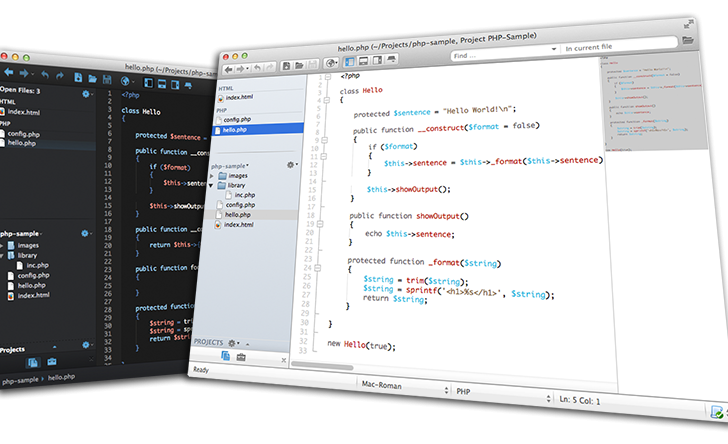The width and height of the screenshot is (728, 444).
Task: Click the new document icon in light toolbar
Action: 286,66
